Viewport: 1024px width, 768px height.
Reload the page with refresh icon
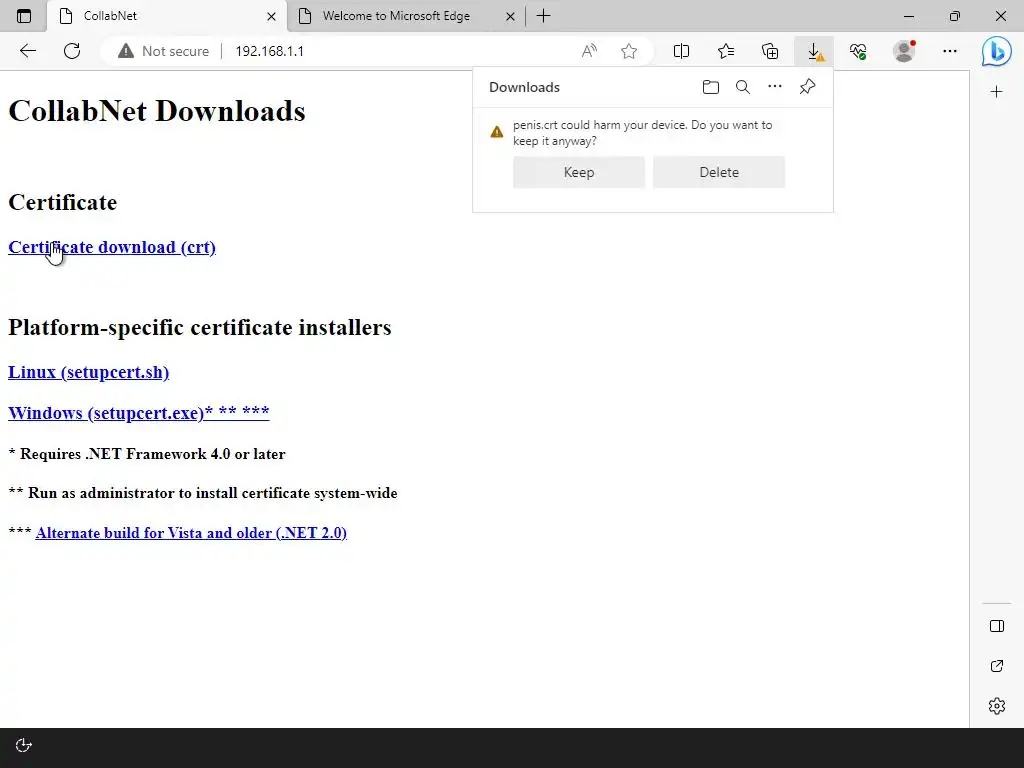click(x=72, y=51)
